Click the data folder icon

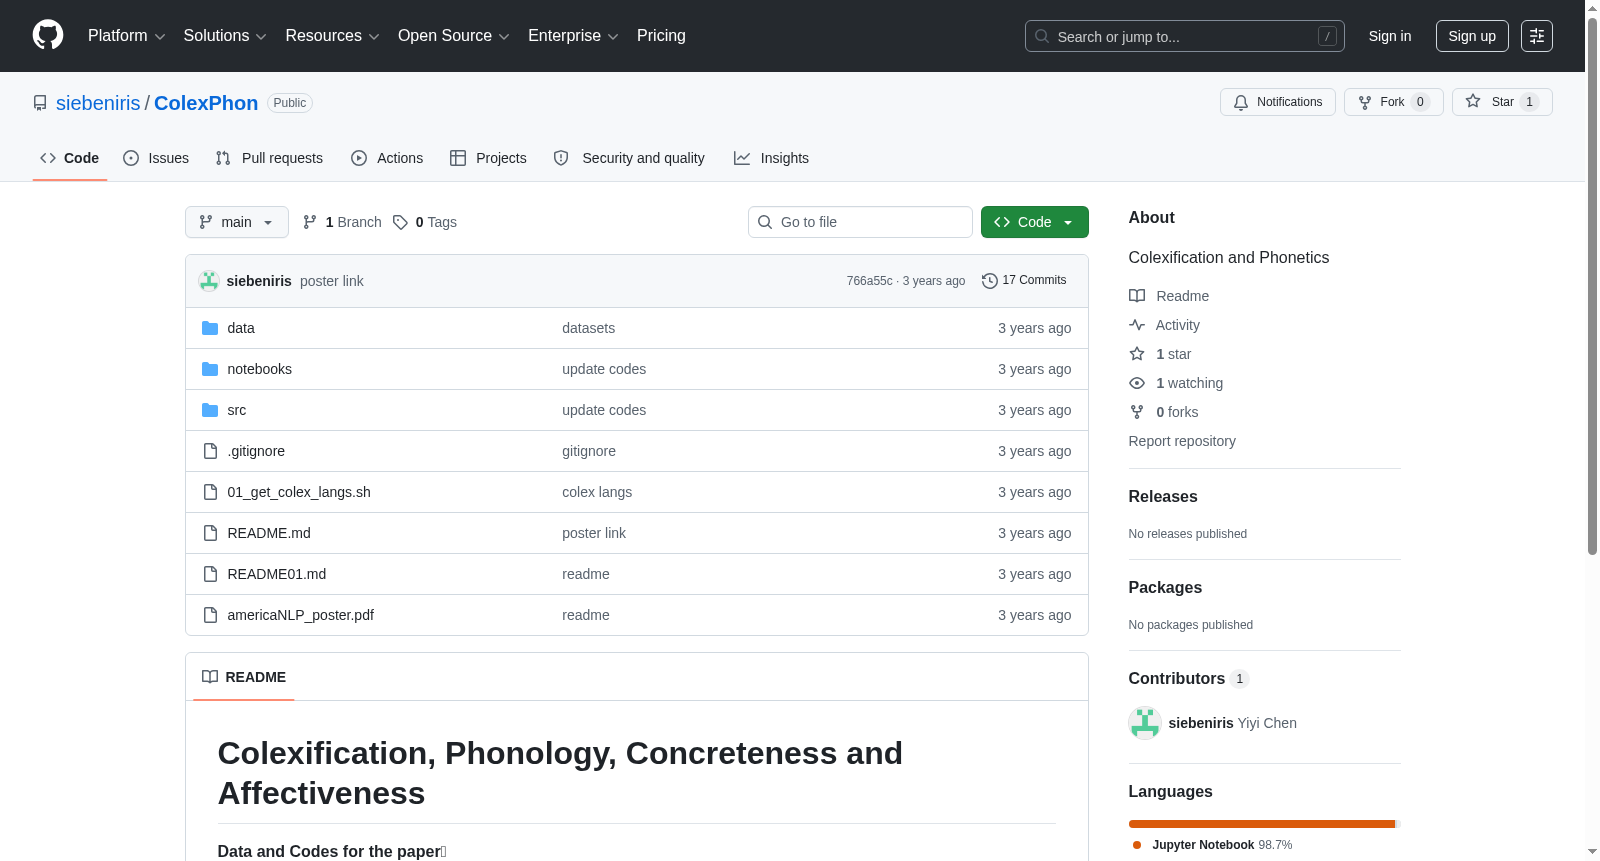coord(210,328)
